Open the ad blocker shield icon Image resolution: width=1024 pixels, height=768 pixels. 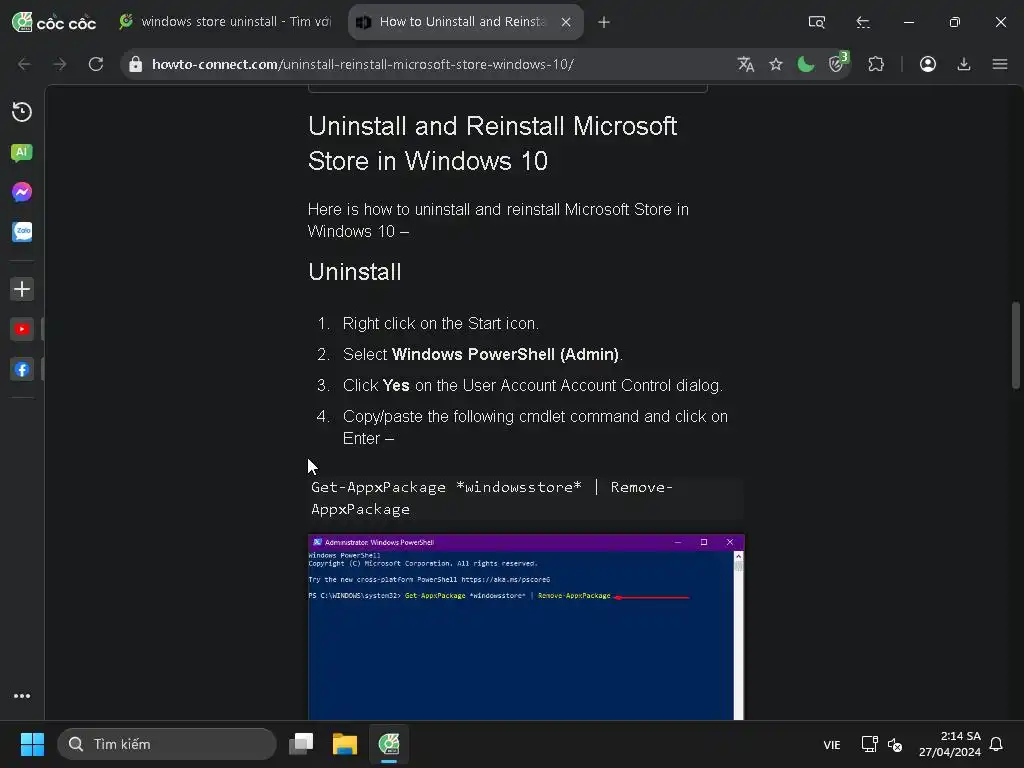tap(837, 63)
